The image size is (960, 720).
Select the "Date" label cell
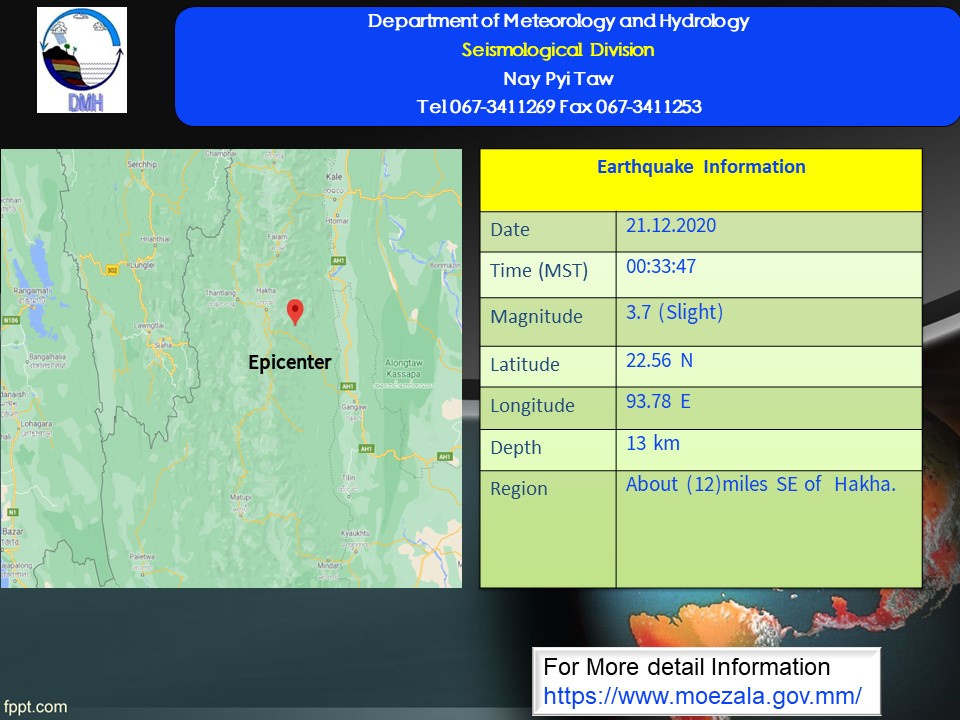point(548,231)
